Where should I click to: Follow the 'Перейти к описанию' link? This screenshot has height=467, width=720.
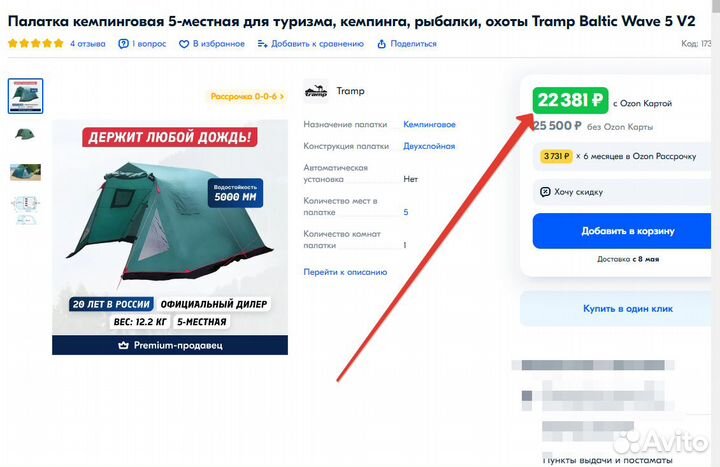pos(345,272)
